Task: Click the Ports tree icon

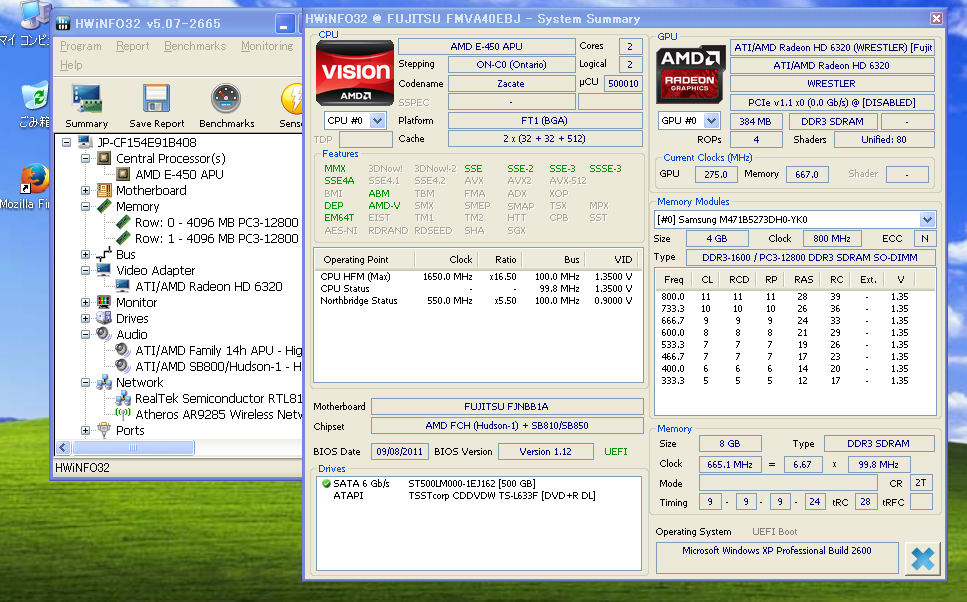Action: pyautogui.click(x=104, y=430)
